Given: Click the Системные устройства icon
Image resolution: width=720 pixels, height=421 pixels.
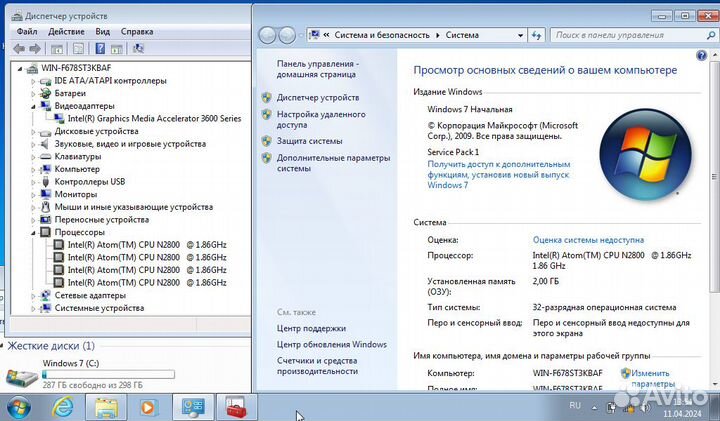Looking at the screenshot, I should (x=45, y=308).
